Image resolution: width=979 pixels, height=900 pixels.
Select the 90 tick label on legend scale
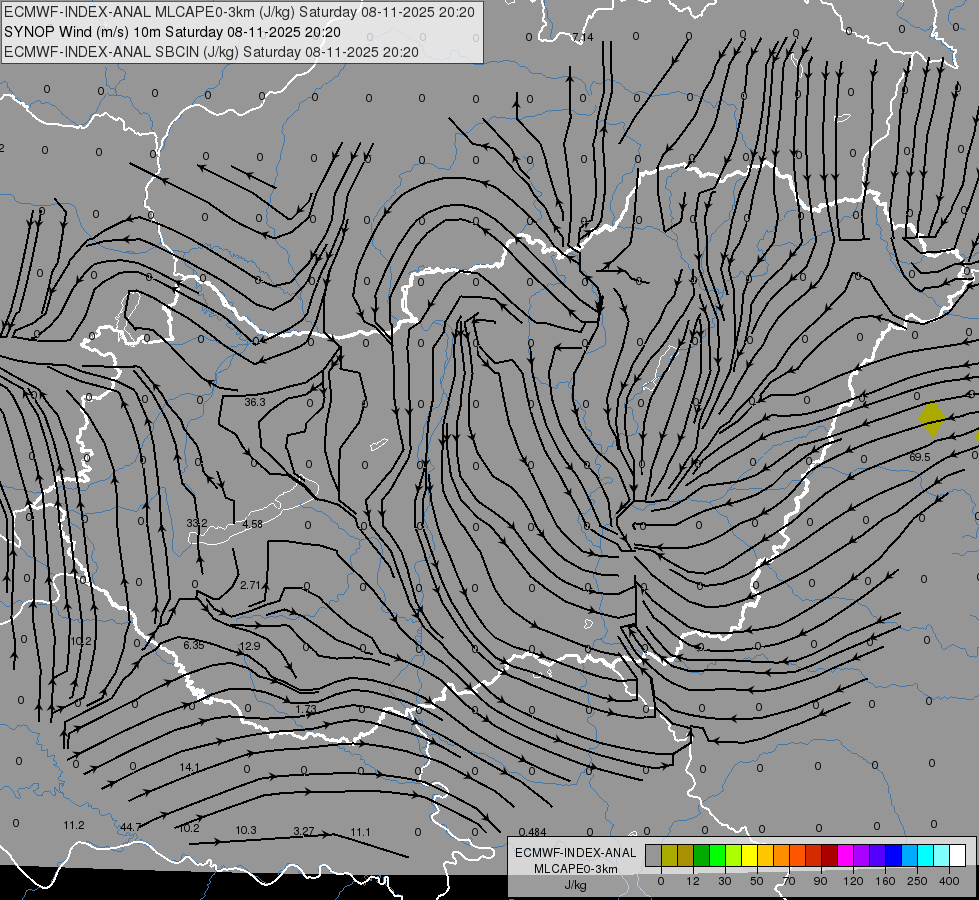point(820,881)
